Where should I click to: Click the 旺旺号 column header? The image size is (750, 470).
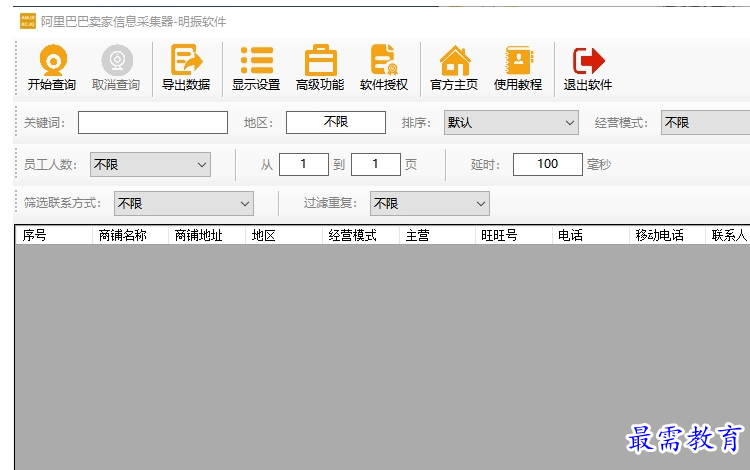514,235
